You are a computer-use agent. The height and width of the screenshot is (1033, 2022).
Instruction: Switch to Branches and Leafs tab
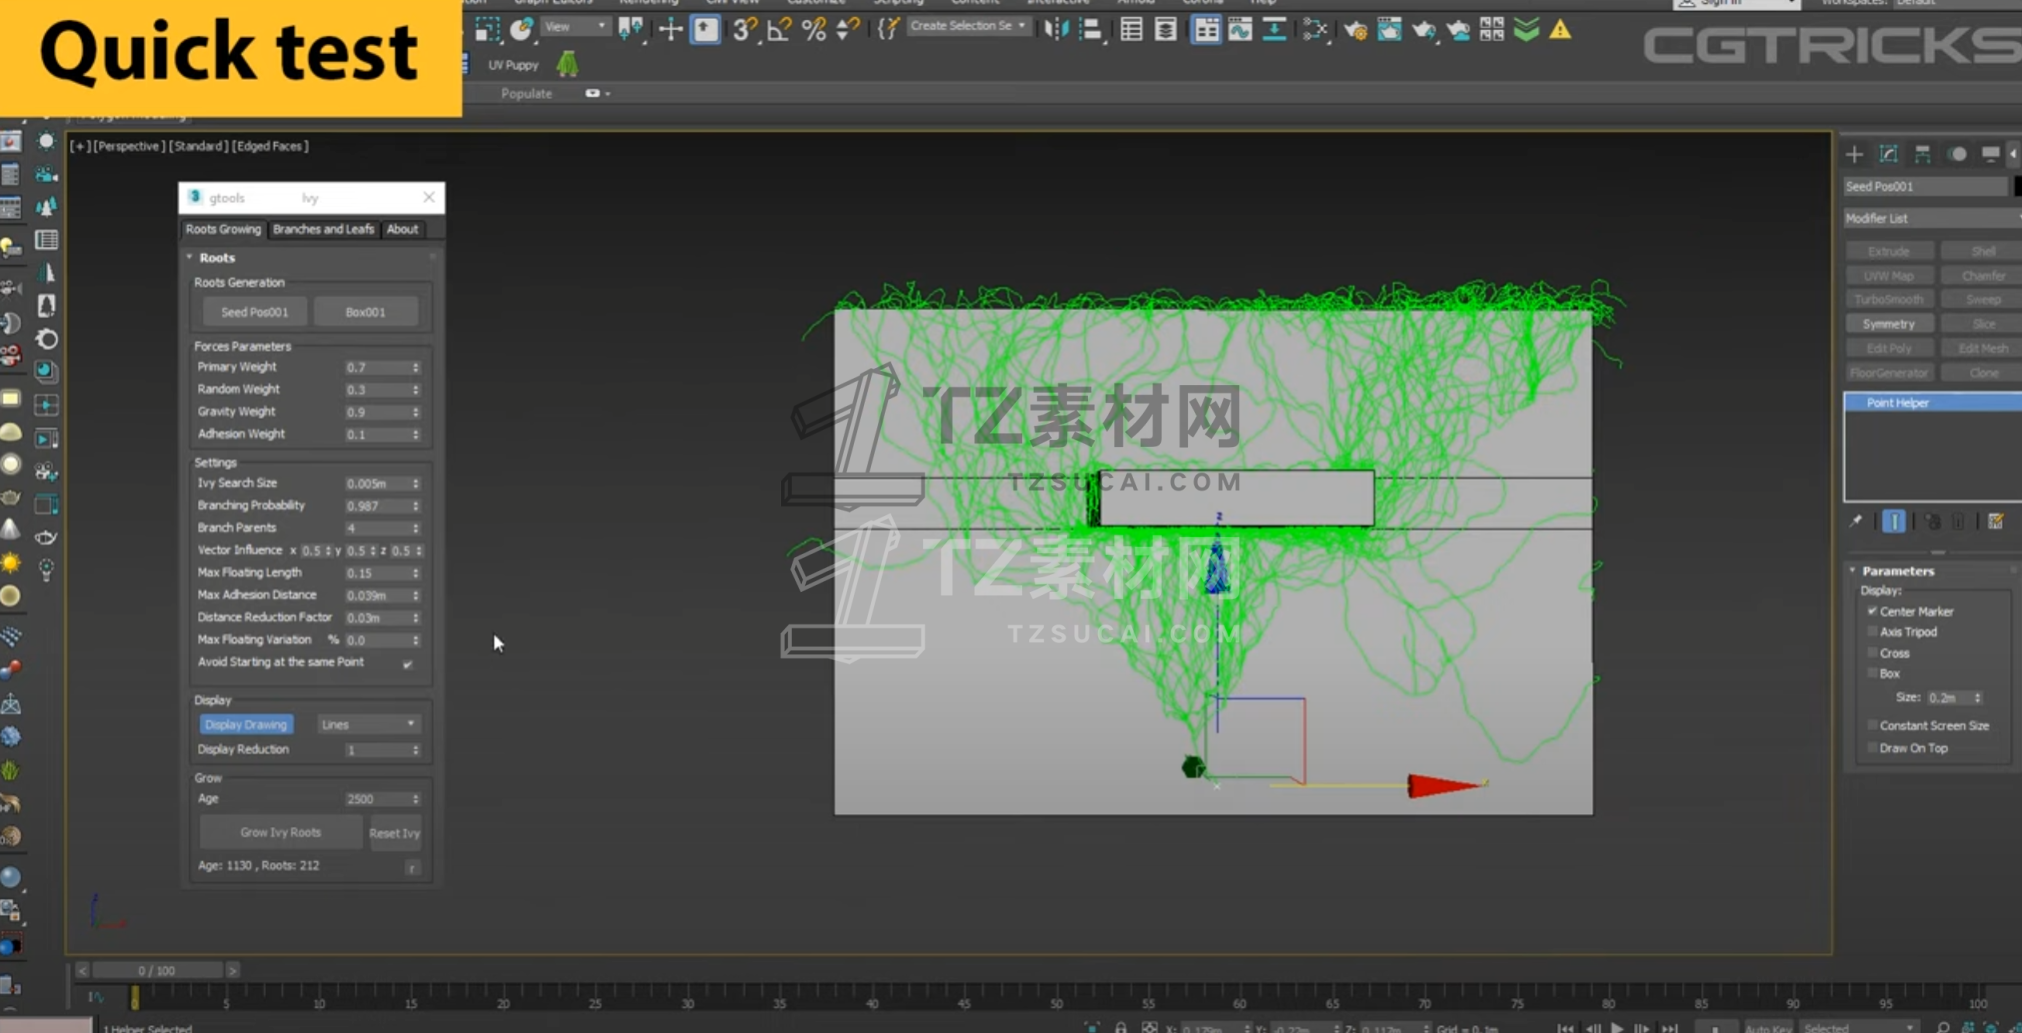(x=323, y=229)
